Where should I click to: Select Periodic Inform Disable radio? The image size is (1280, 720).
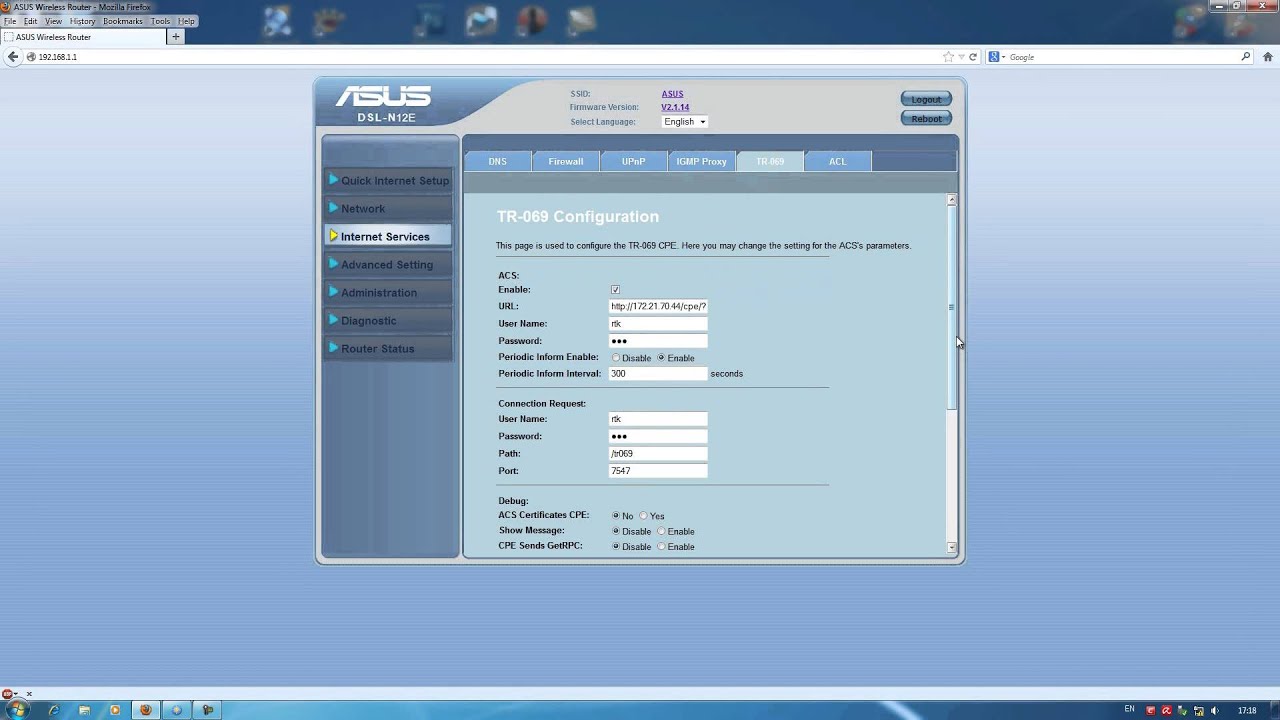click(x=616, y=358)
